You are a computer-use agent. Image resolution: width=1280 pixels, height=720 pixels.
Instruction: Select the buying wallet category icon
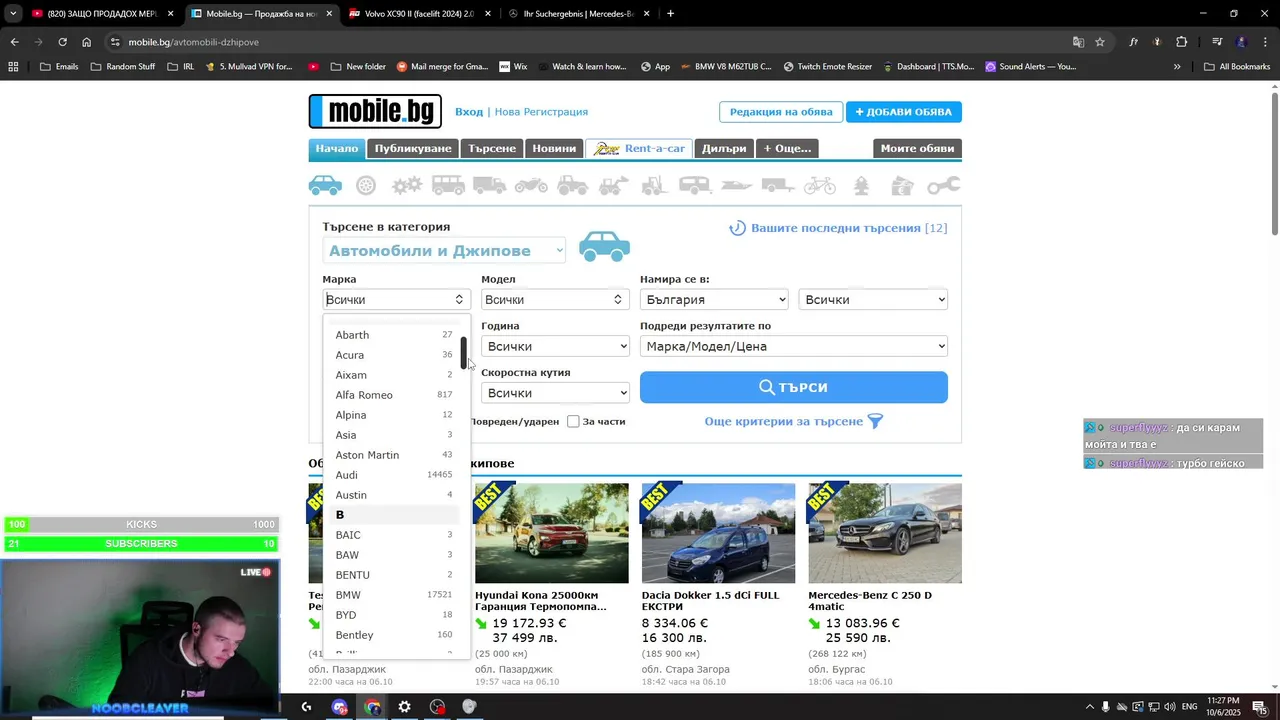pyautogui.click(x=902, y=186)
